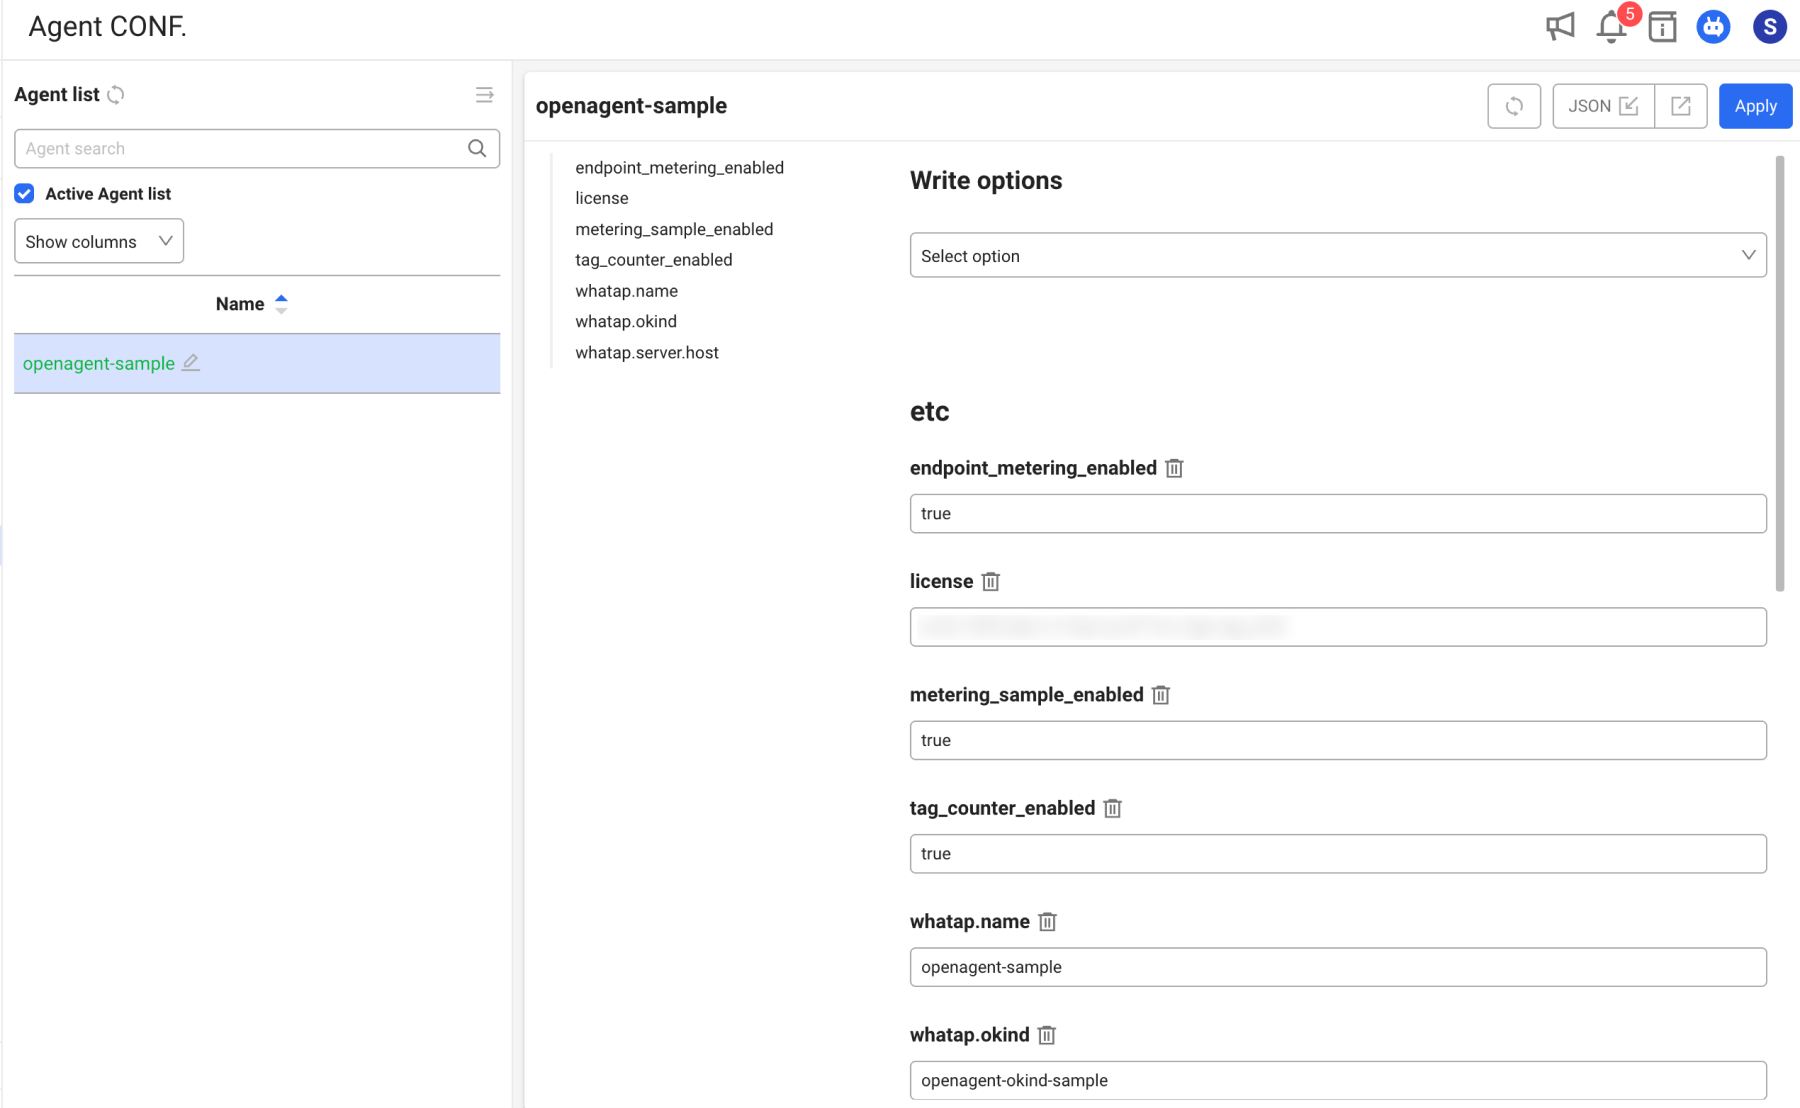This screenshot has height=1108, width=1800.
Task: Jump to tag_counter_enabled in the index
Action: (654, 260)
